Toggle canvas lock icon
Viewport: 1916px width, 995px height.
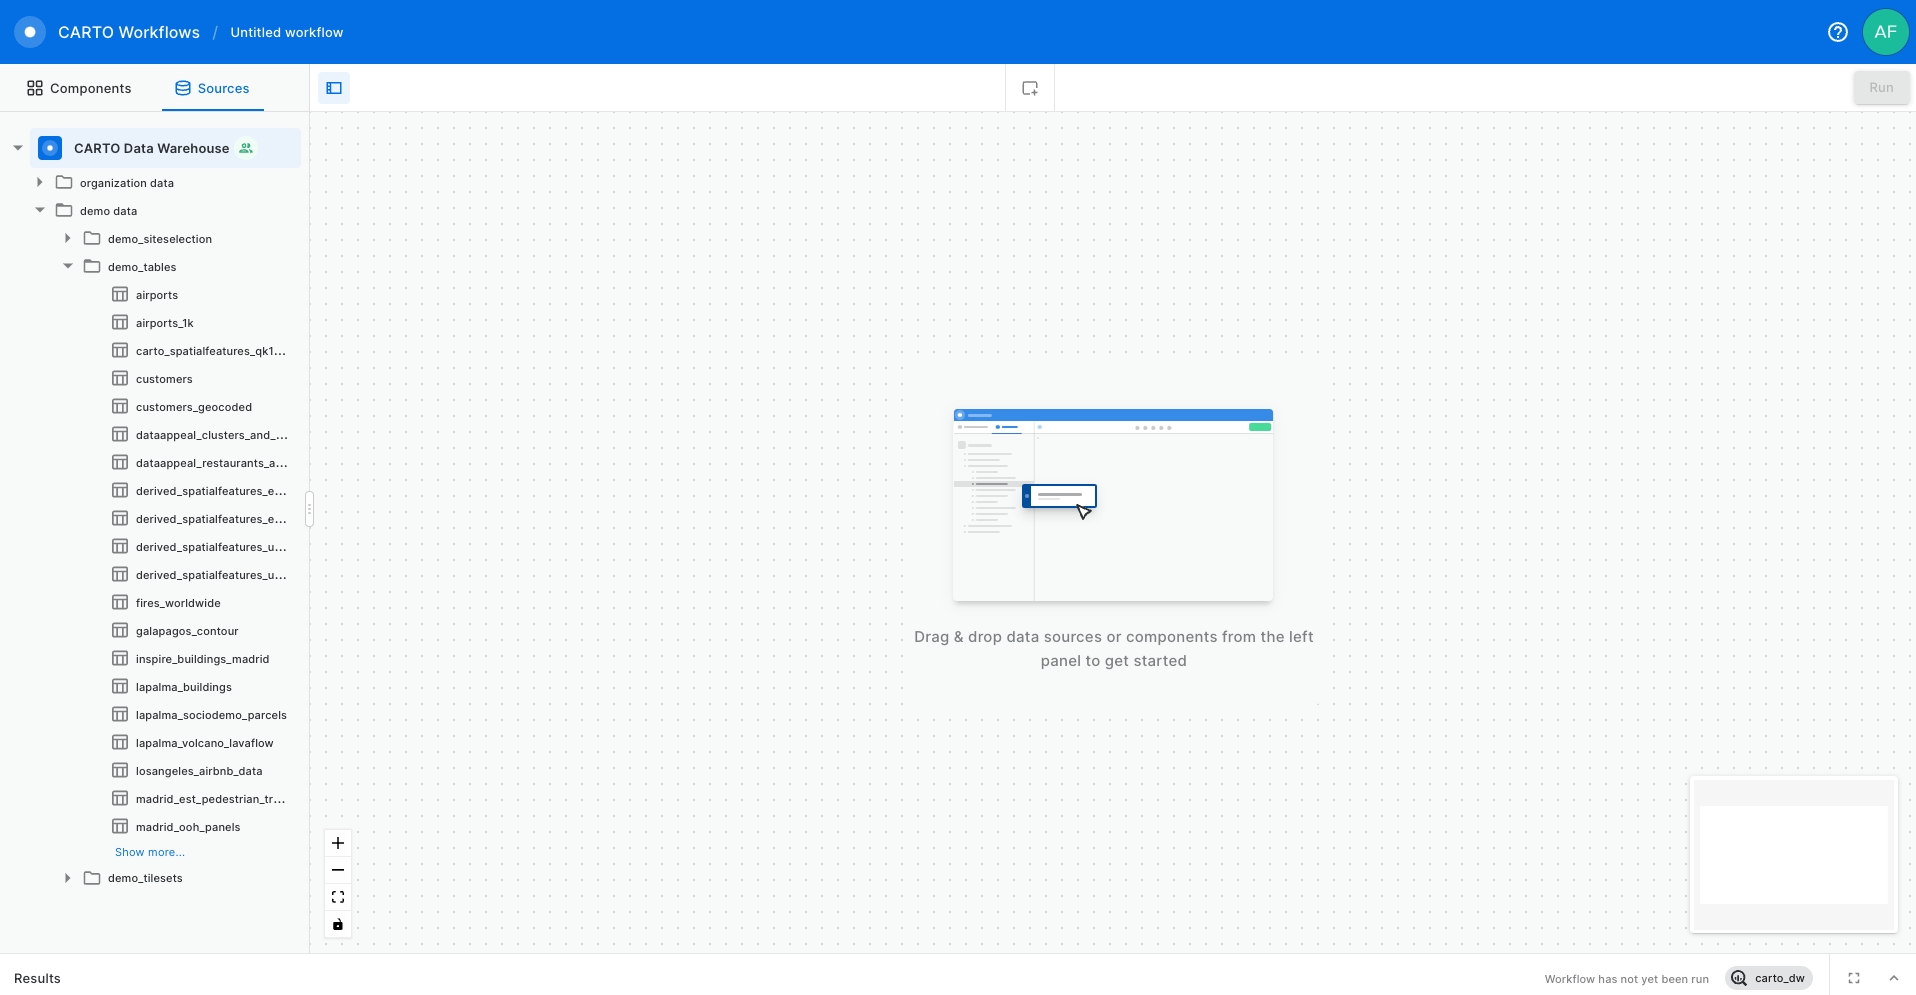point(338,924)
